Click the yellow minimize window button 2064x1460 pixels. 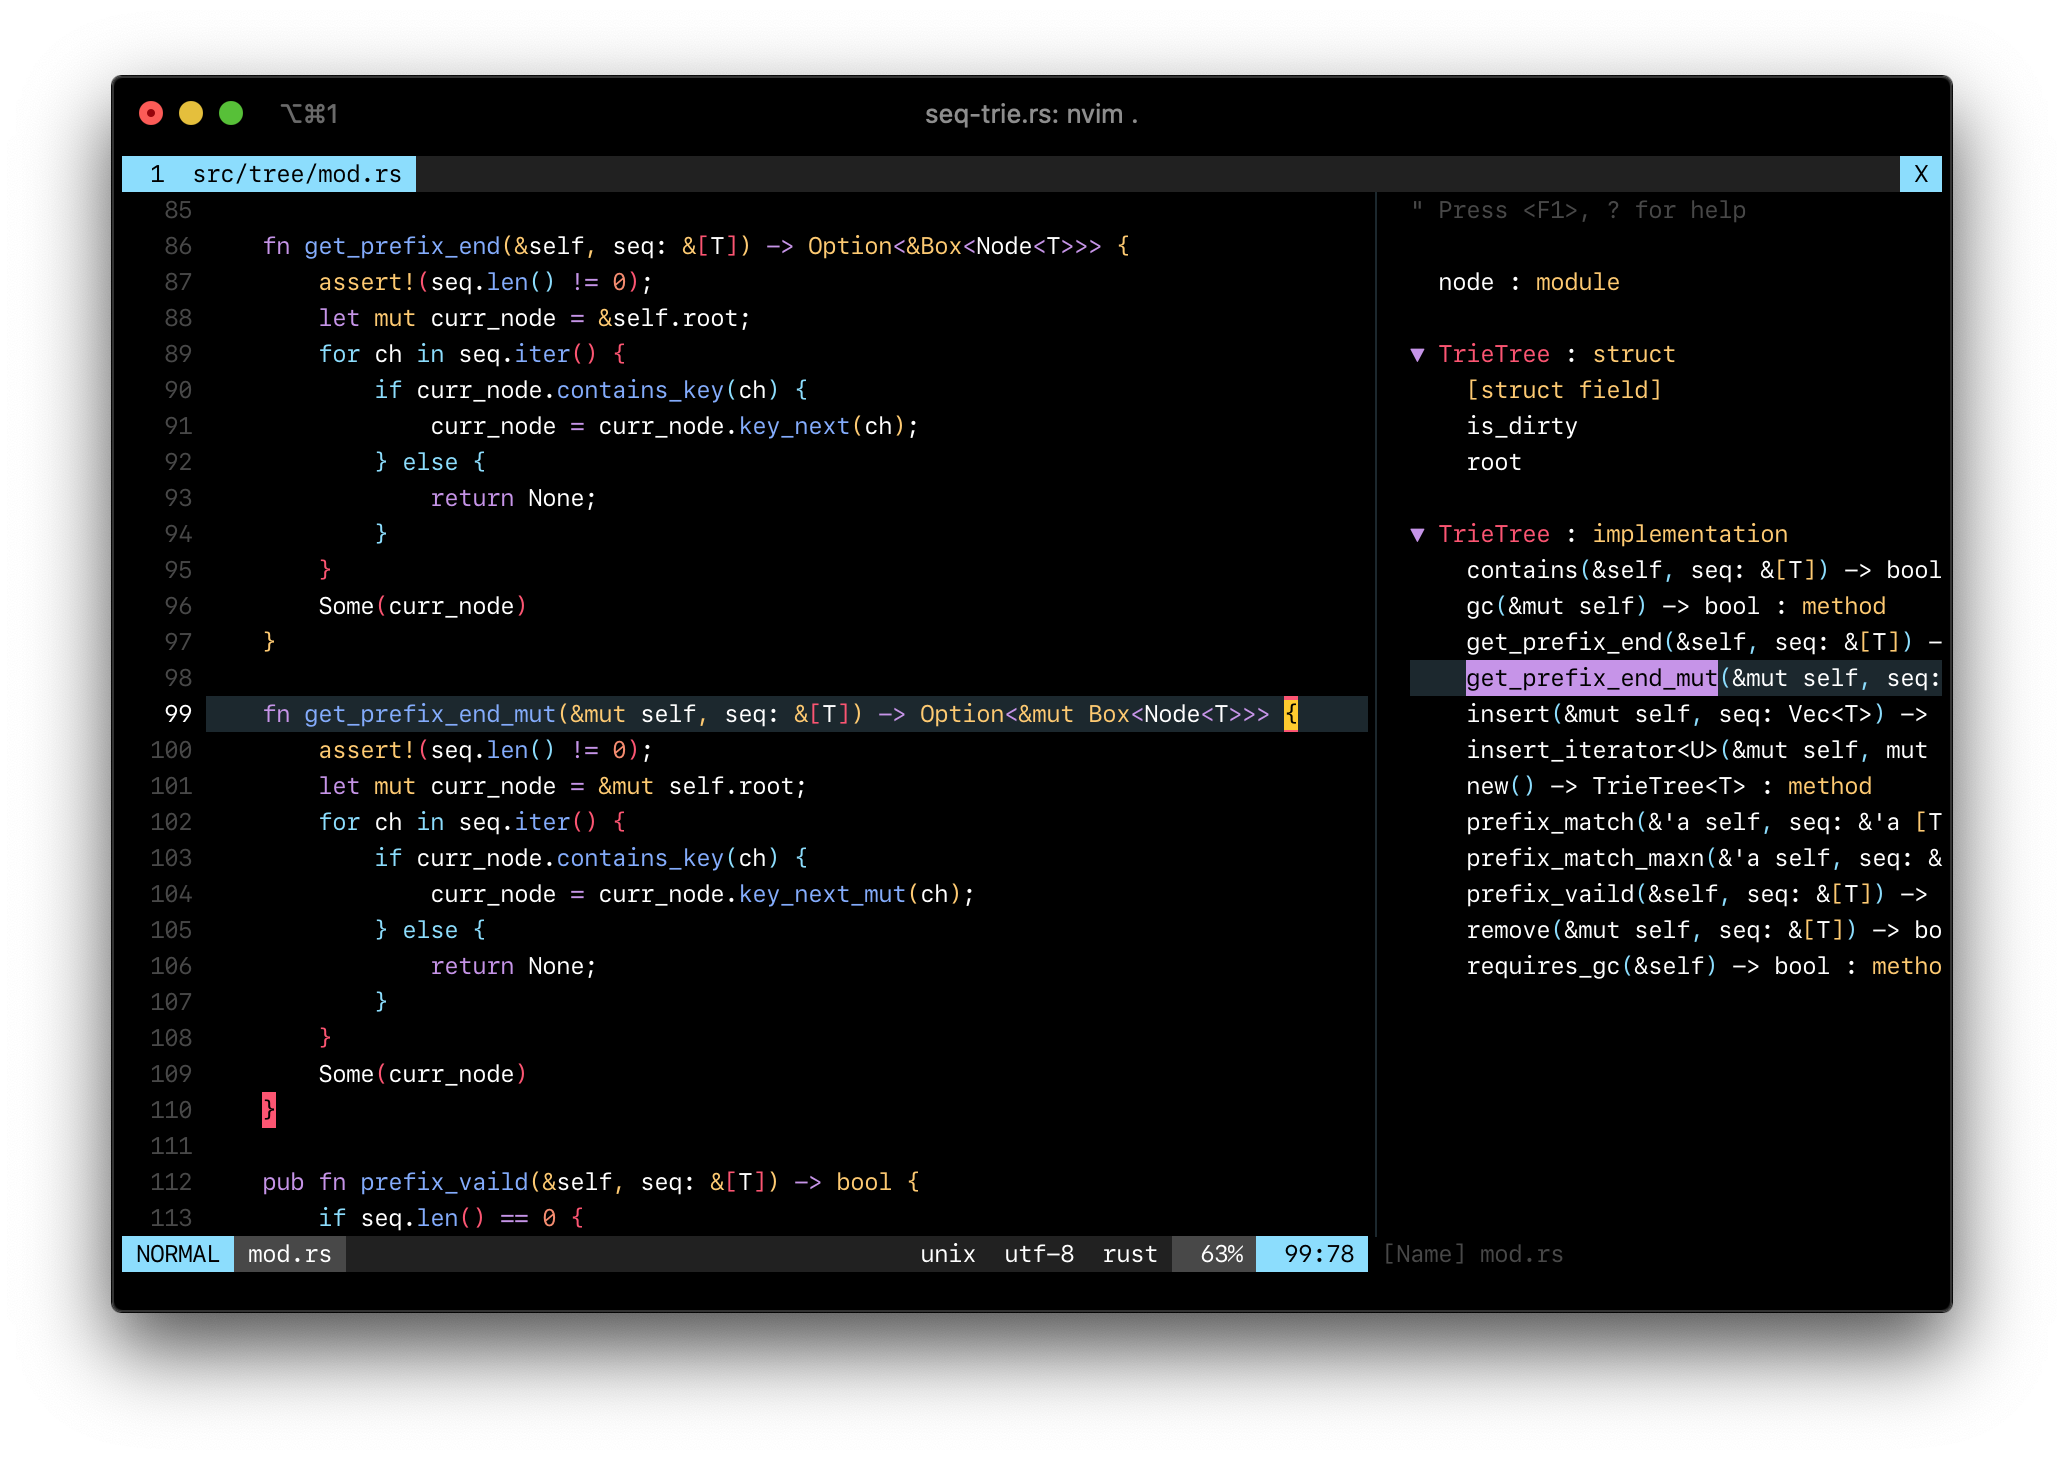[191, 114]
